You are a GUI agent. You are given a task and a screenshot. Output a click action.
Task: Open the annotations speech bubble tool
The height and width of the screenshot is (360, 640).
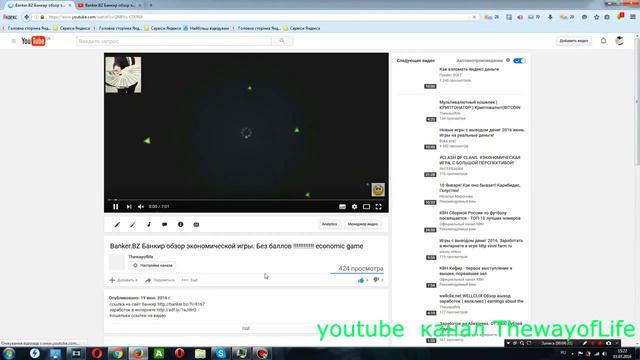pyautogui.click(x=164, y=224)
